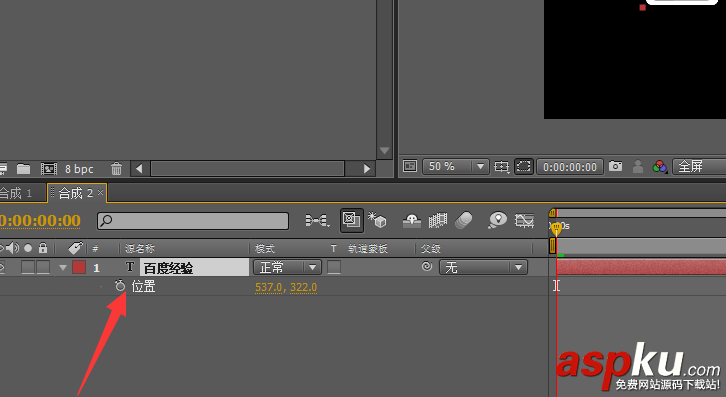Take a snapshot with the camera icon

(615, 166)
